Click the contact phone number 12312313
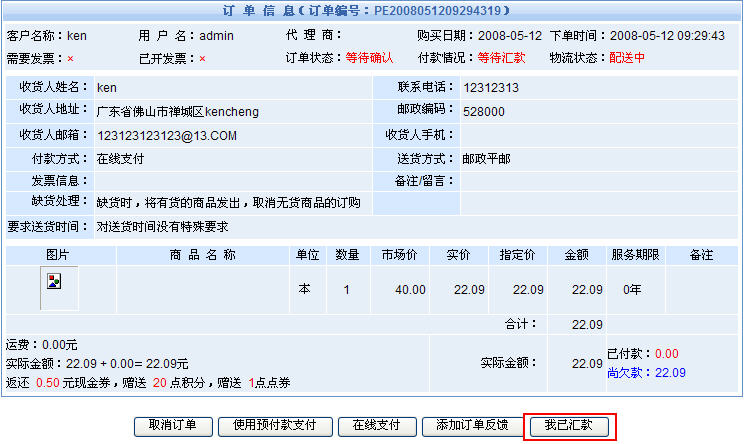The height and width of the screenshot is (444, 745). coord(491,88)
